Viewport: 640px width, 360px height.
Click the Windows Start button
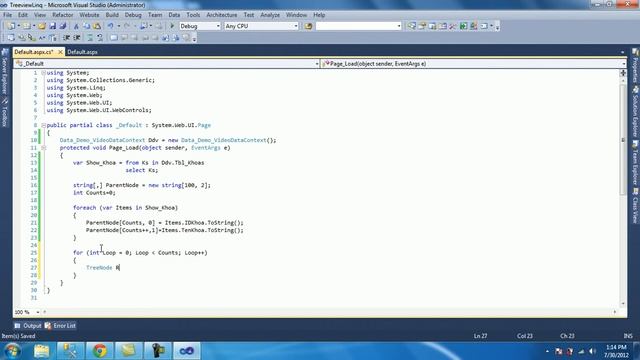click(x=12, y=351)
